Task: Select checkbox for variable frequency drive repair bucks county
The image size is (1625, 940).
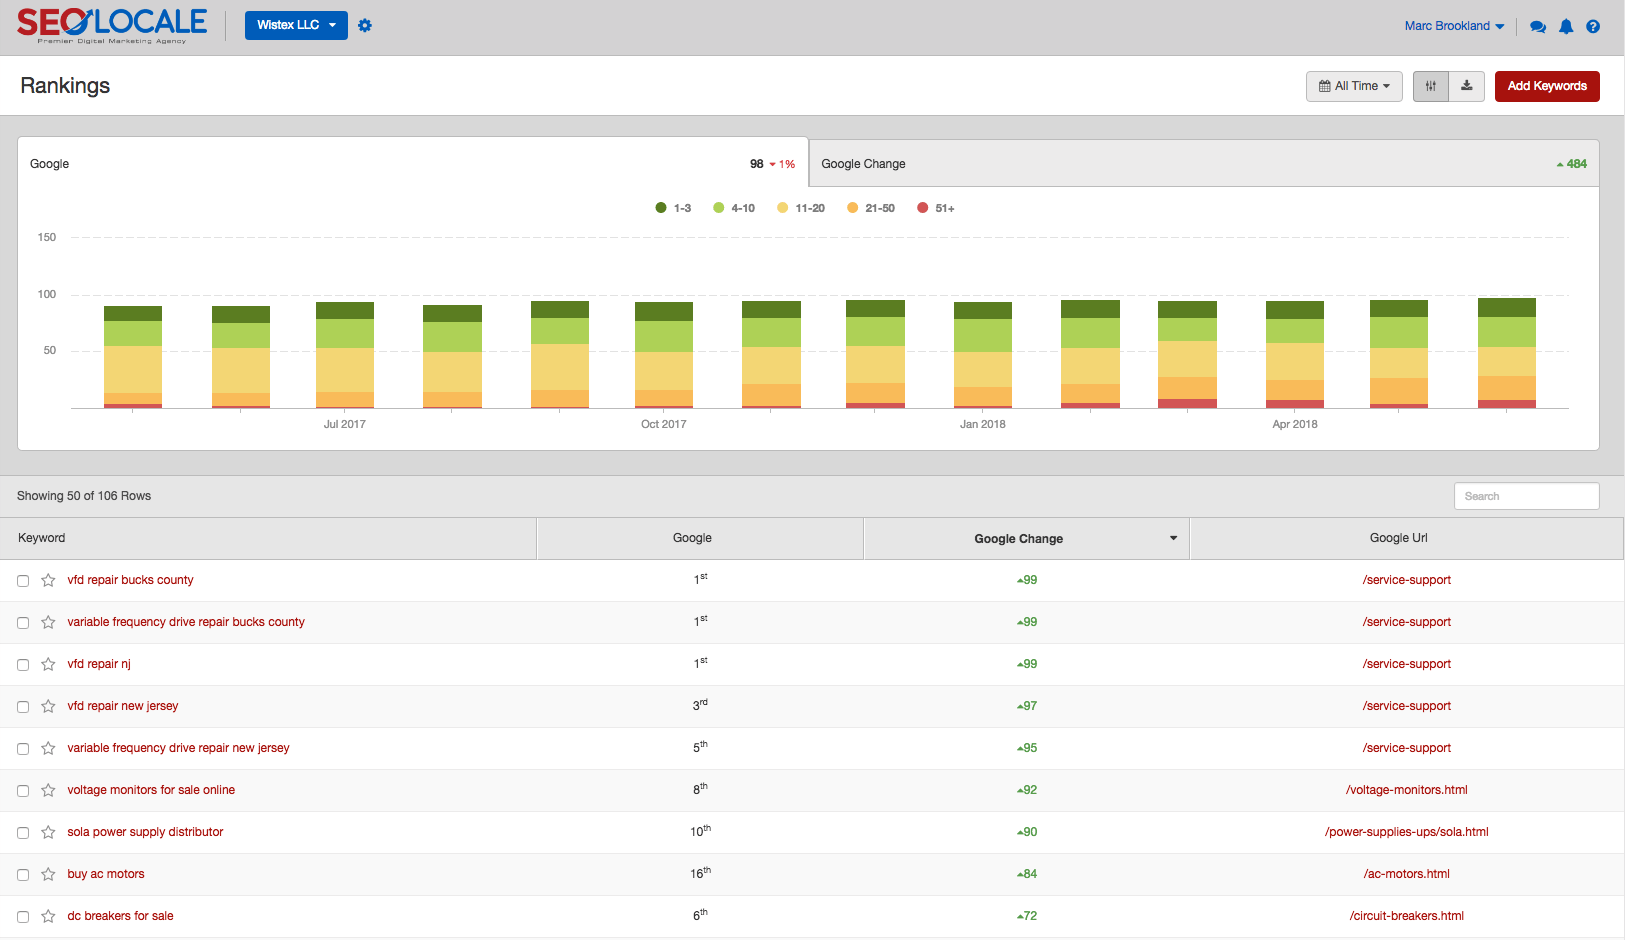Action: pyautogui.click(x=23, y=623)
